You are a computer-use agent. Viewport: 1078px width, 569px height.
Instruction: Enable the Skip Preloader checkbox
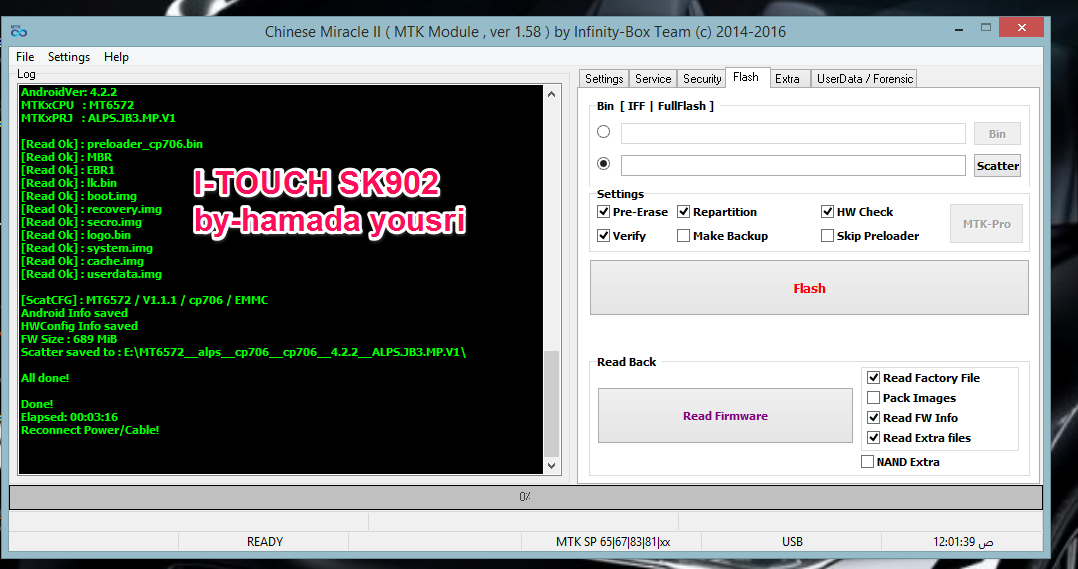(828, 236)
